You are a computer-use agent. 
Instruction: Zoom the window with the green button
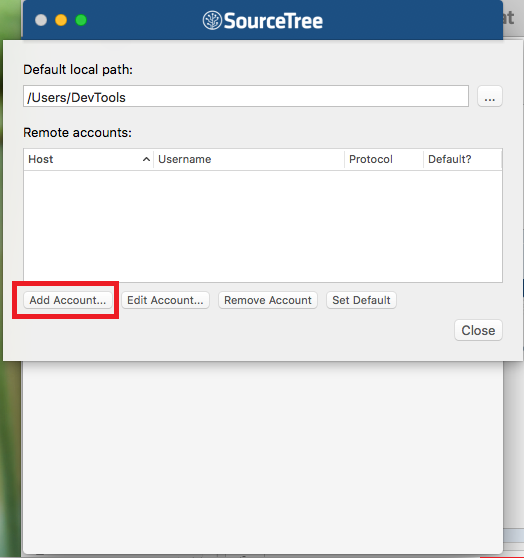pos(81,20)
